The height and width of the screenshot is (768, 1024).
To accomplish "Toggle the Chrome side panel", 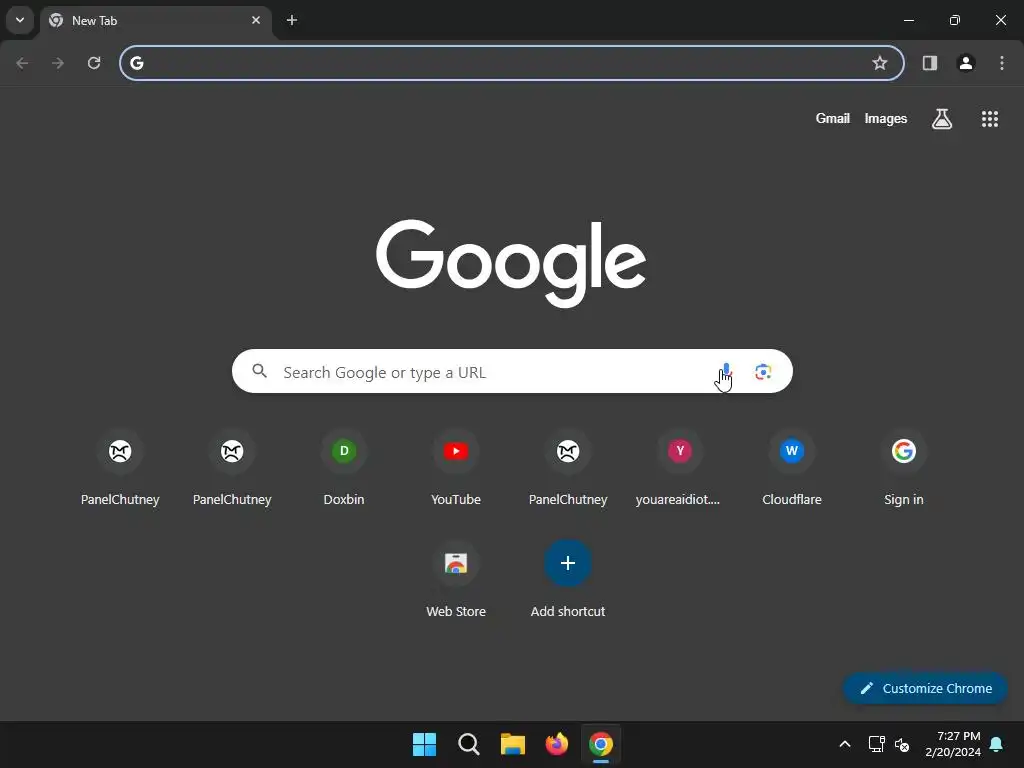I will point(930,63).
